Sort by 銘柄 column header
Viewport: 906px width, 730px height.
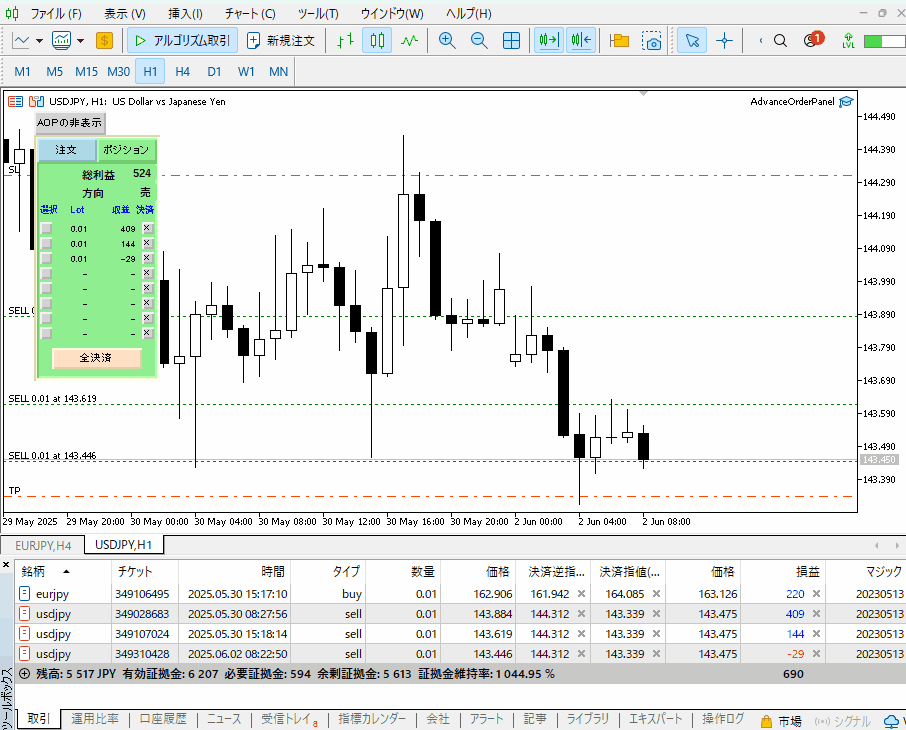tap(62, 572)
